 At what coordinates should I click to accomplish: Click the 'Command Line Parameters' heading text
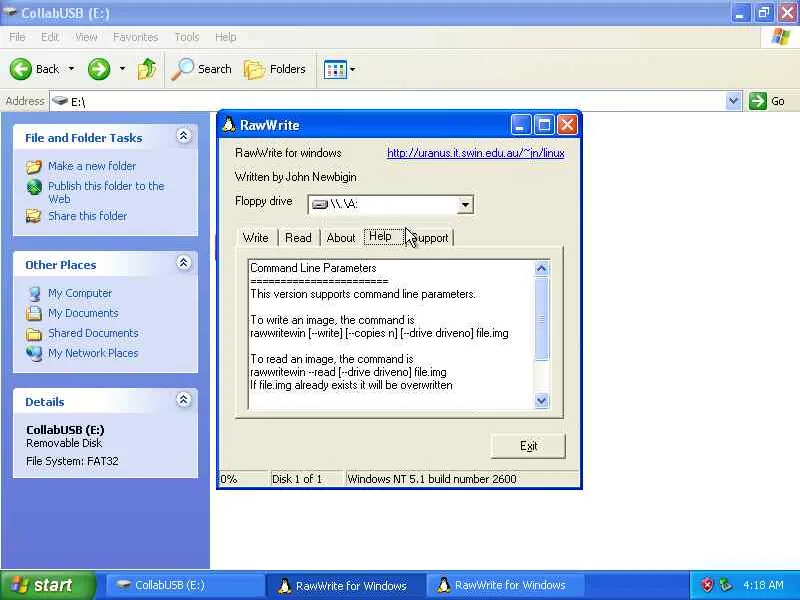(313, 268)
